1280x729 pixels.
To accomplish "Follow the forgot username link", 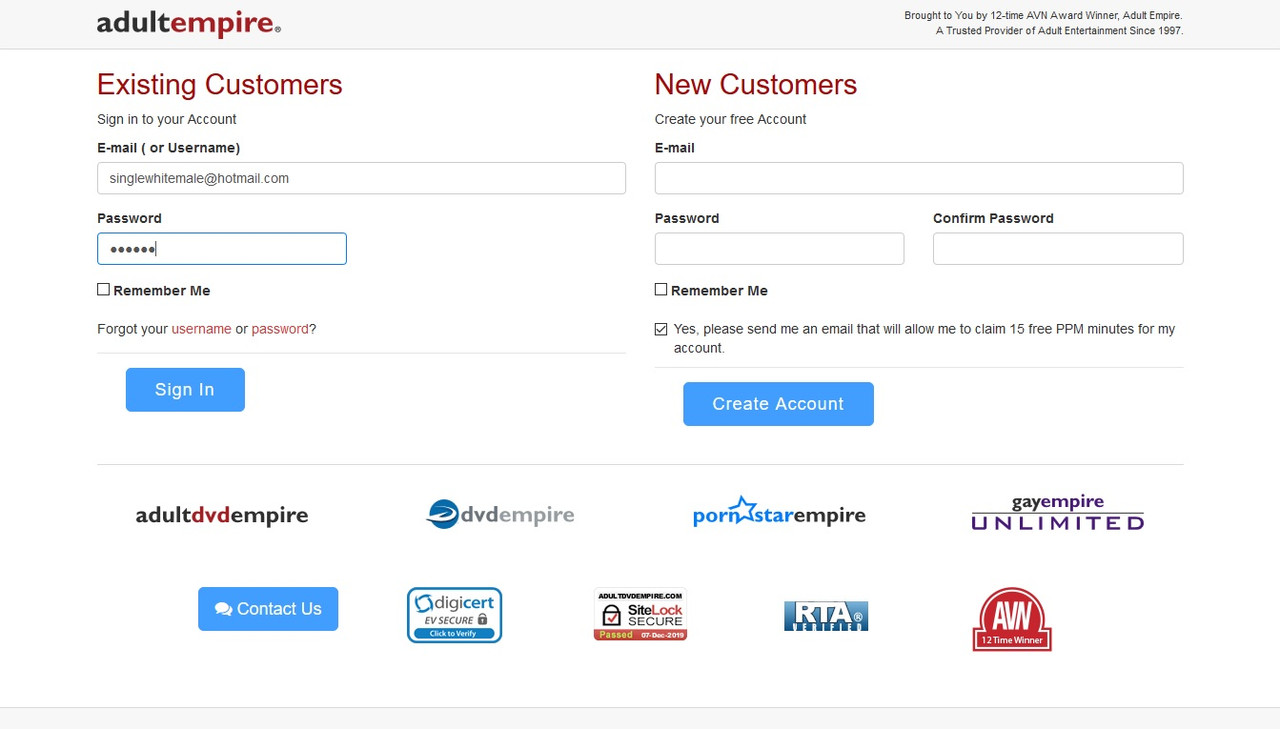I will (201, 329).
